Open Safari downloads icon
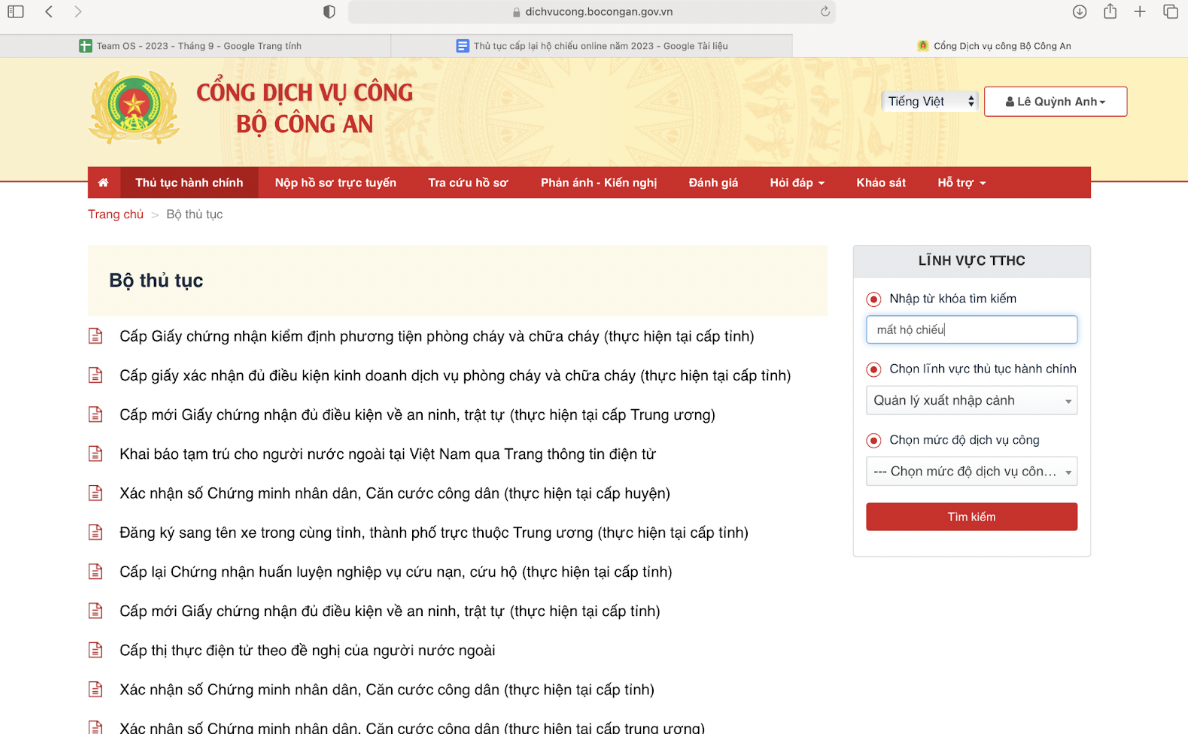This screenshot has width=1188, height=734. [1079, 12]
